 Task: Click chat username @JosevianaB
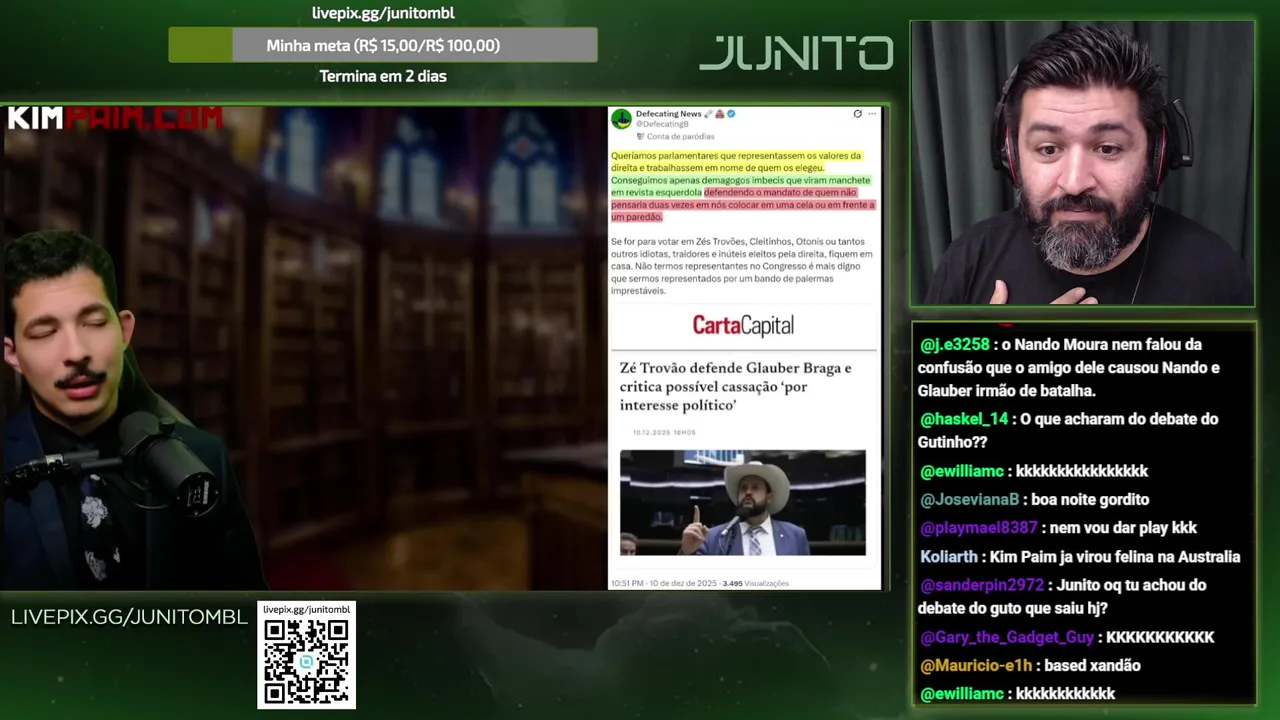click(x=969, y=500)
